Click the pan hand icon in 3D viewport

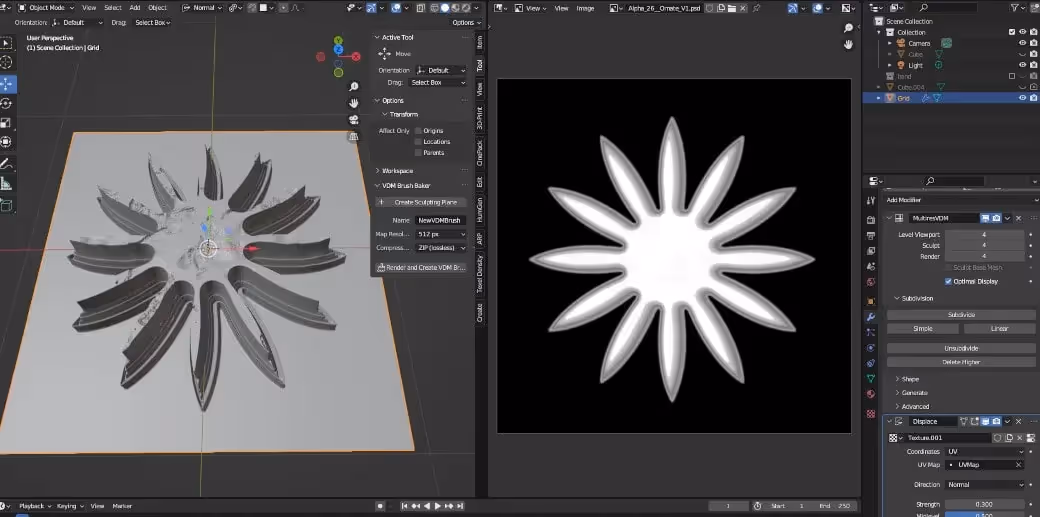354,103
